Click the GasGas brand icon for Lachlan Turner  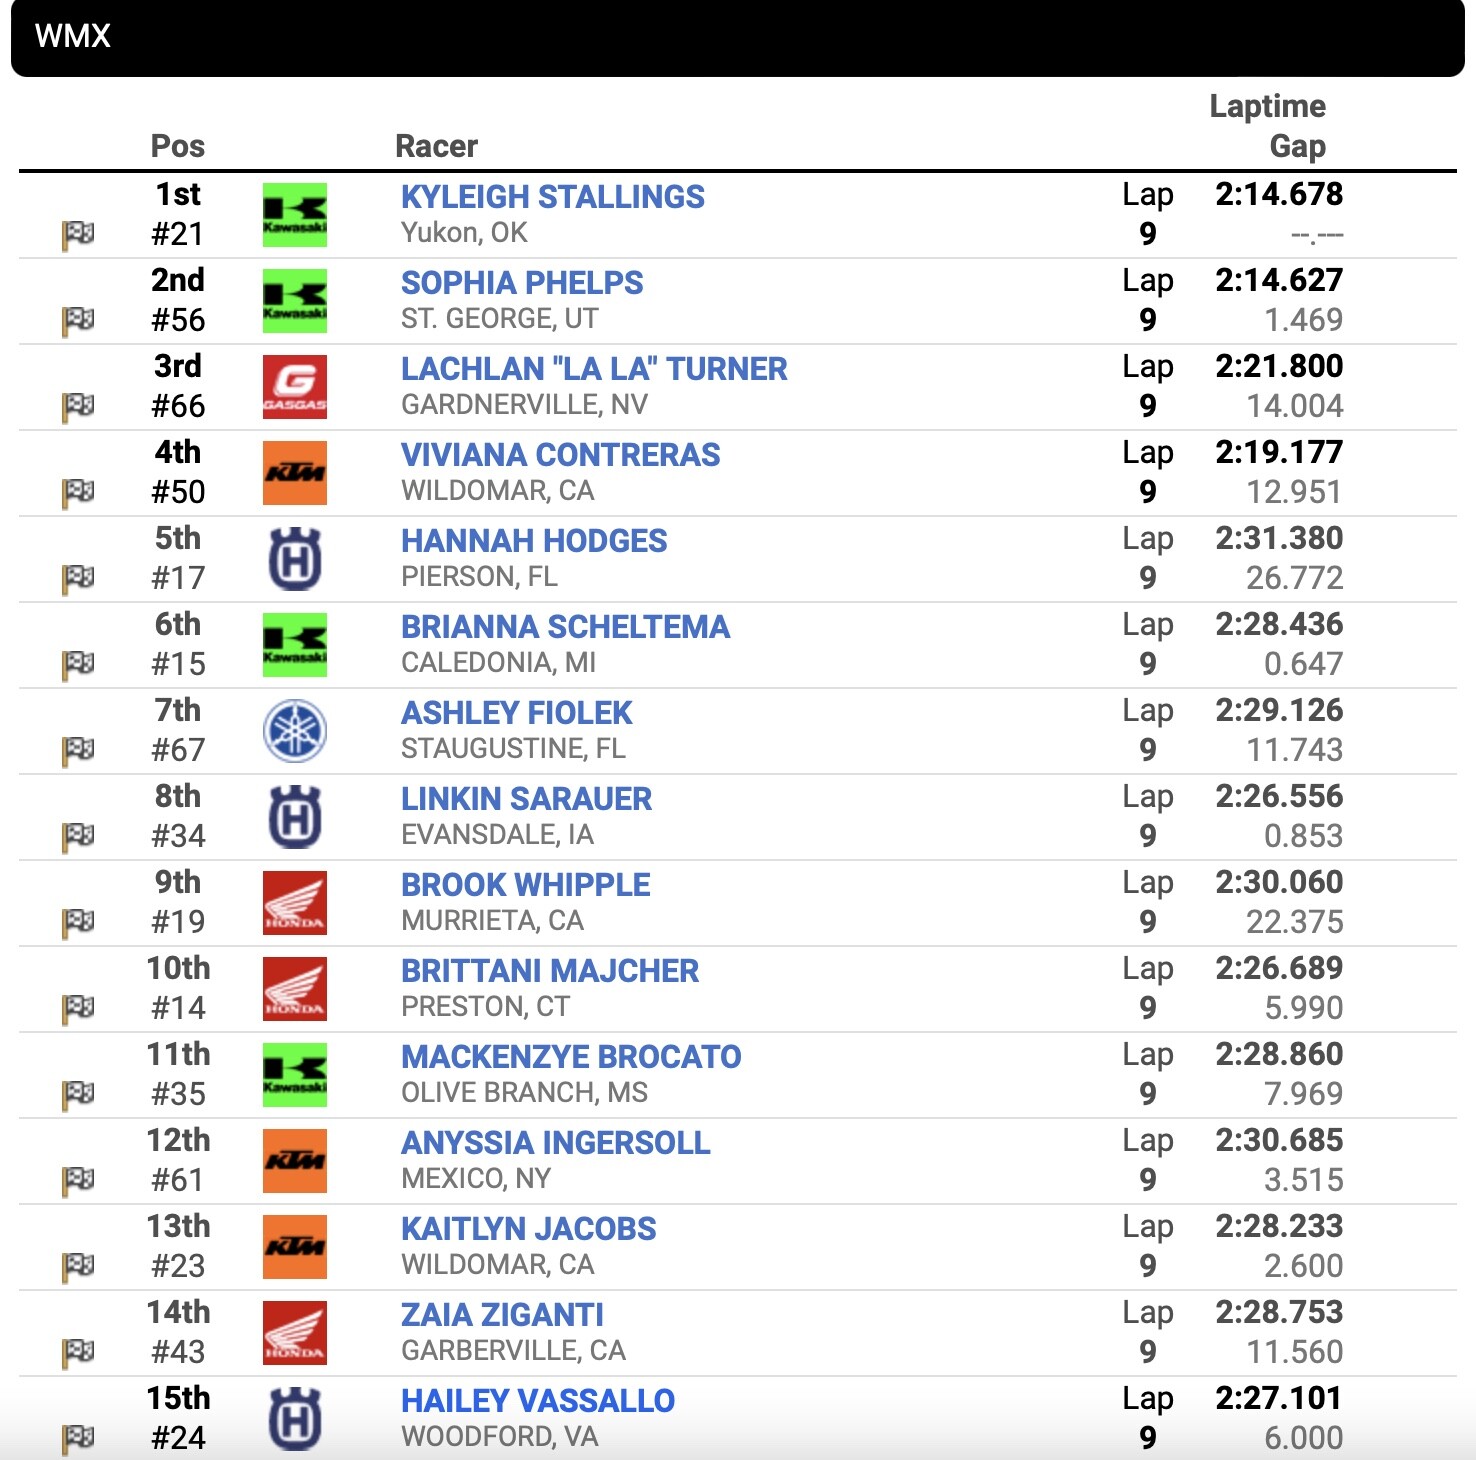pyautogui.click(x=294, y=387)
